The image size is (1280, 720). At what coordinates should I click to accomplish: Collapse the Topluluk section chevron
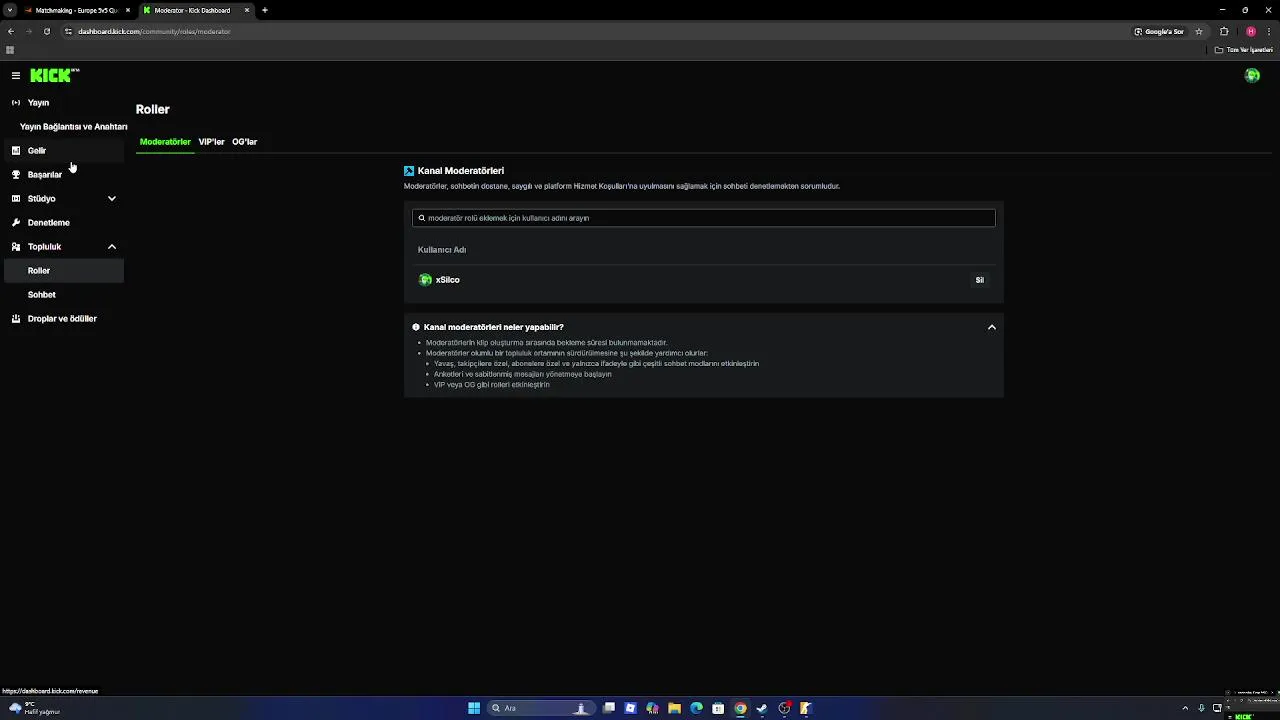tap(112, 246)
